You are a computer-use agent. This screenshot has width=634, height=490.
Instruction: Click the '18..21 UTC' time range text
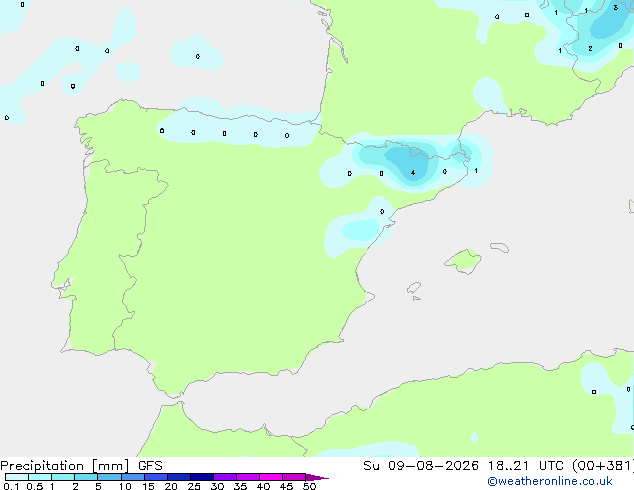526,466
